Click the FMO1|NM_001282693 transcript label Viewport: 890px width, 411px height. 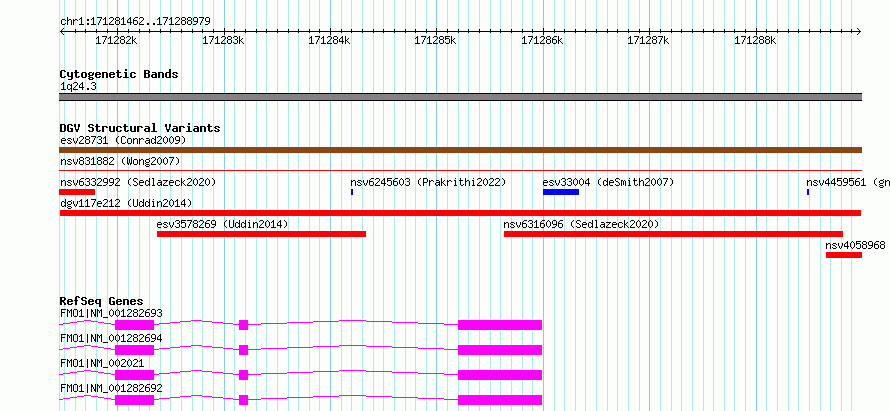click(111, 313)
